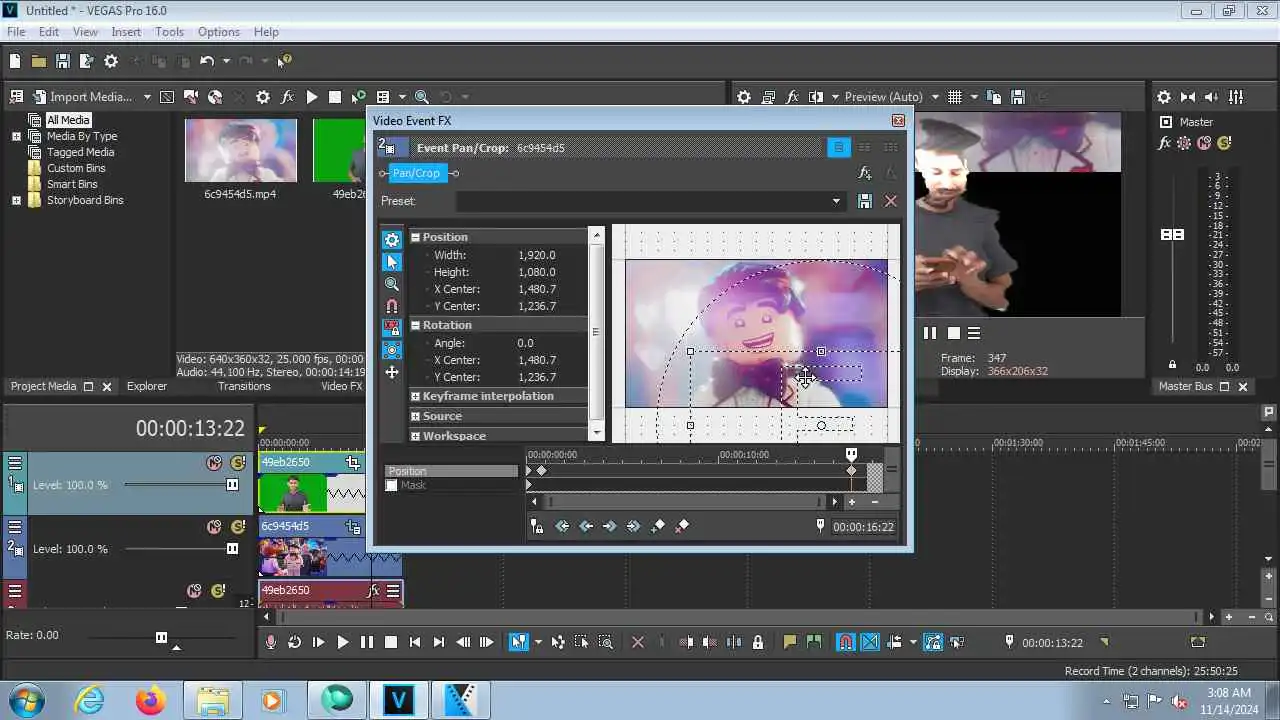Open the Edit menu
Viewport: 1280px width, 720px height.
point(49,32)
